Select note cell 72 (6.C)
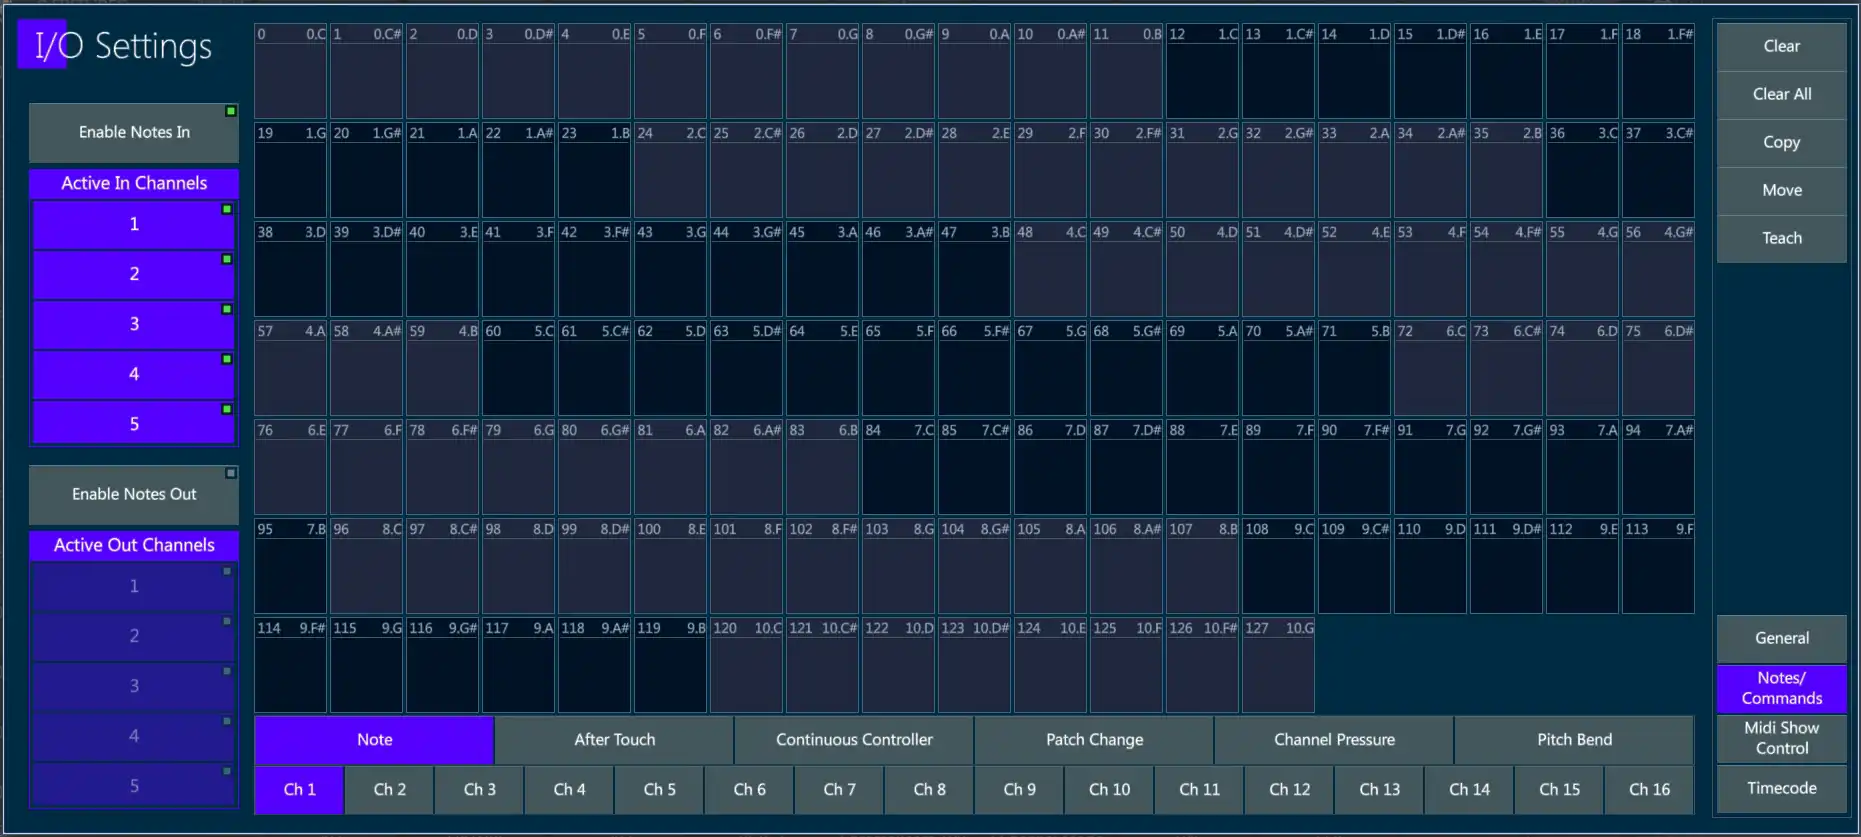1861x837 pixels. click(1431, 369)
